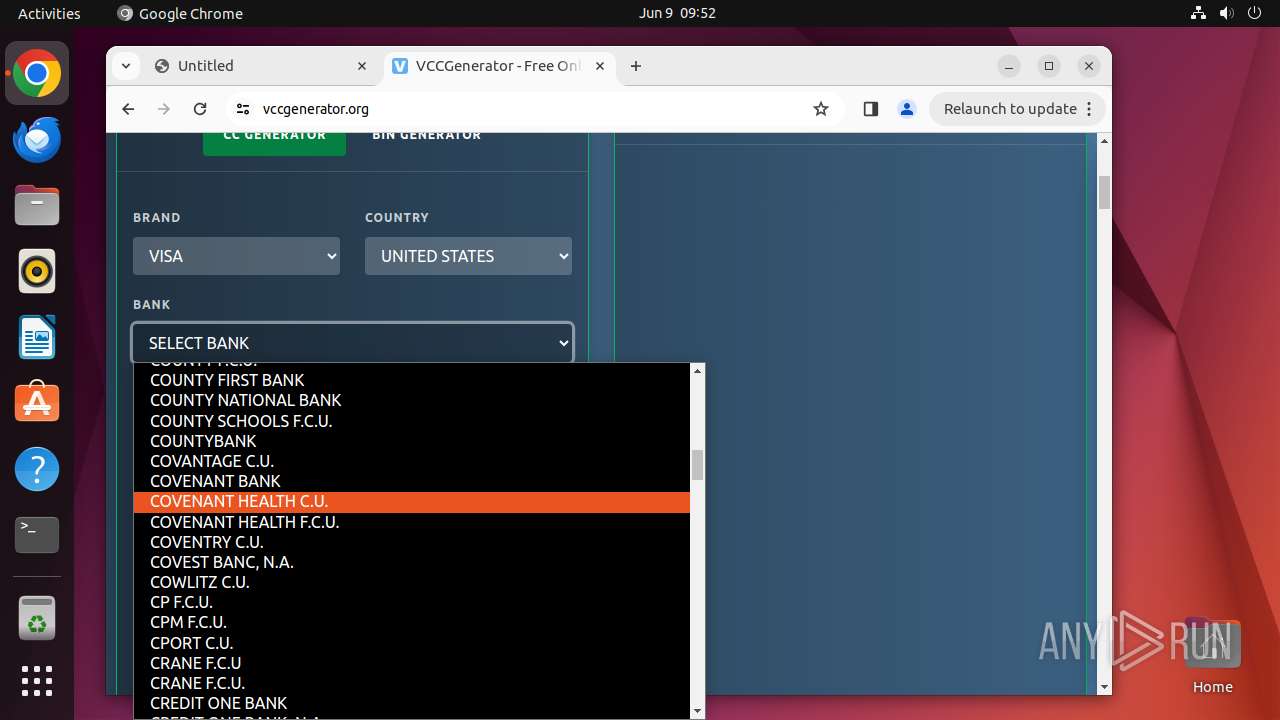Choose COVENTRY C.U. option
The width and height of the screenshot is (1280, 720).
tap(412, 542)
